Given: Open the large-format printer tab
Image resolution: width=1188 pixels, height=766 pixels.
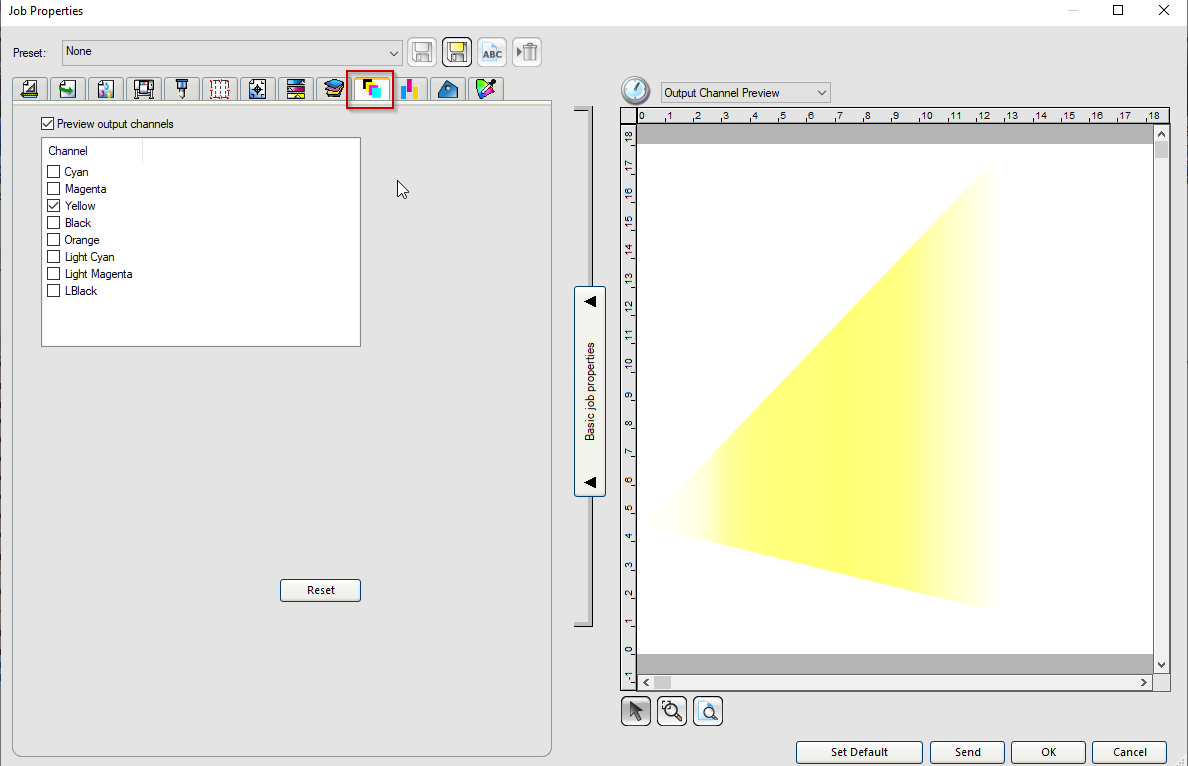Looking at the screenshot, I should (x=143, y=89).
